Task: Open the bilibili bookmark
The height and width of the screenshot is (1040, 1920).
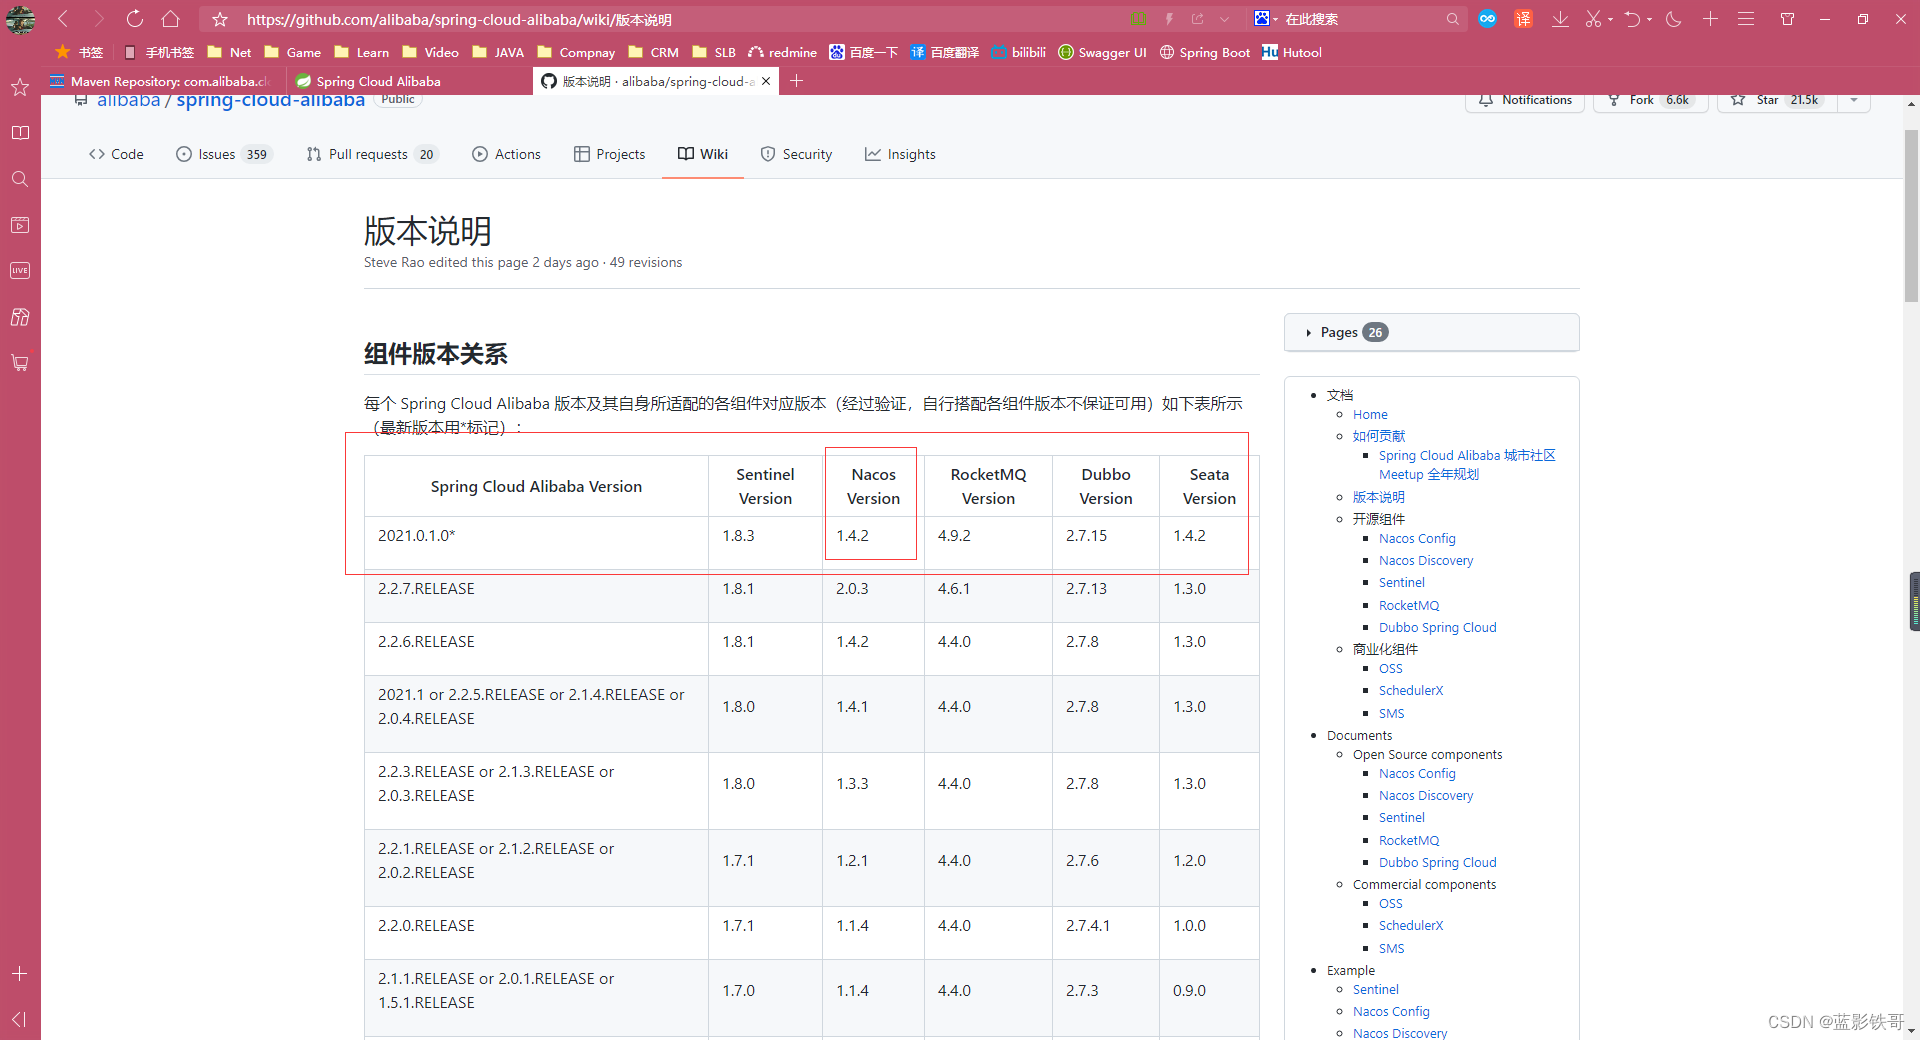Action: pos(1019,52)
